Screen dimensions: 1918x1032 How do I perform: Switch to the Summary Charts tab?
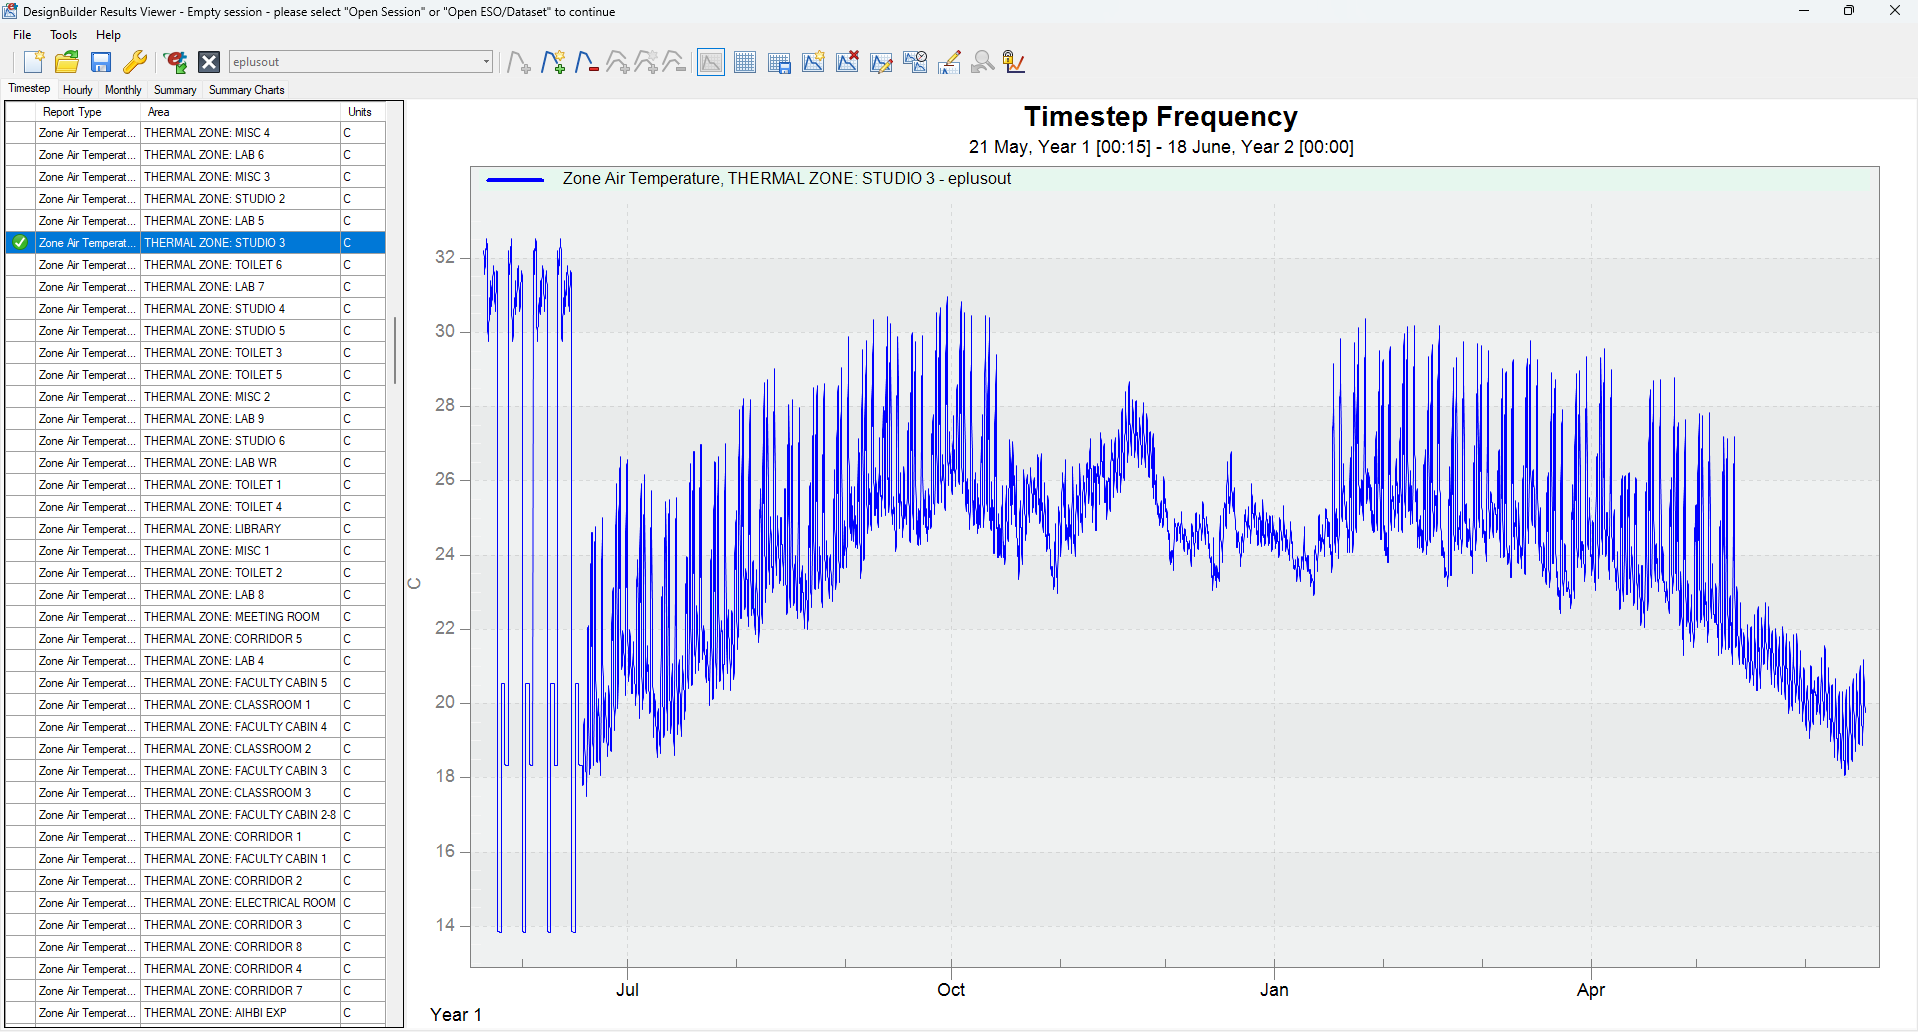[247, 90]
